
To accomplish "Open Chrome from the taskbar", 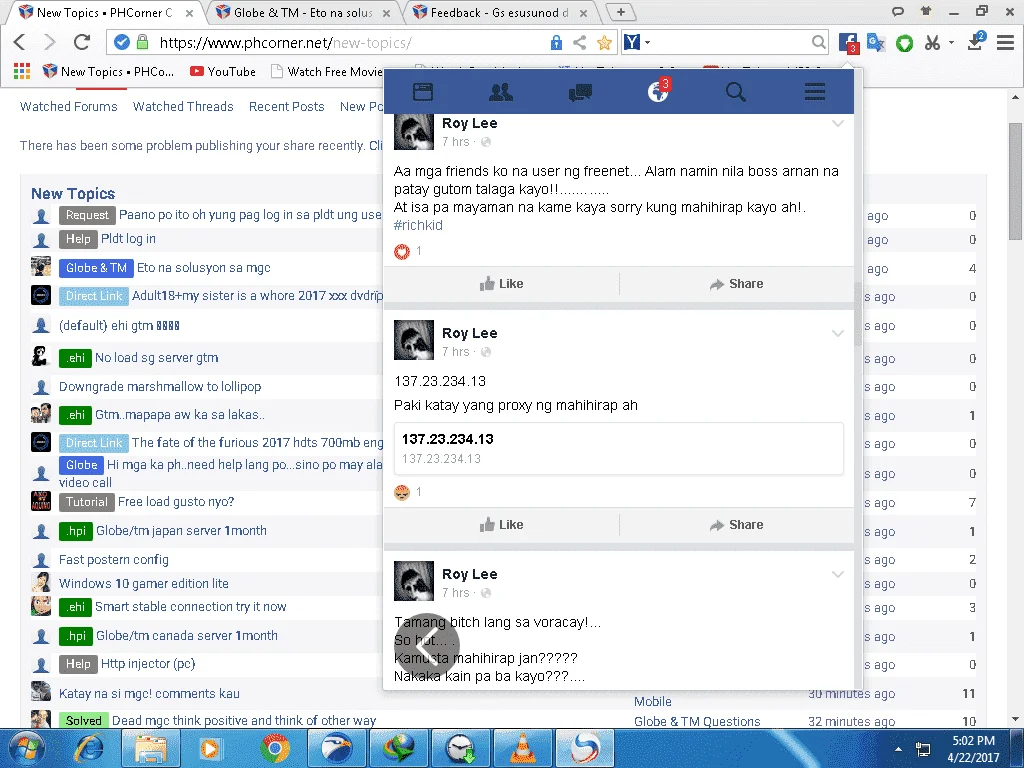I will 275,748.
